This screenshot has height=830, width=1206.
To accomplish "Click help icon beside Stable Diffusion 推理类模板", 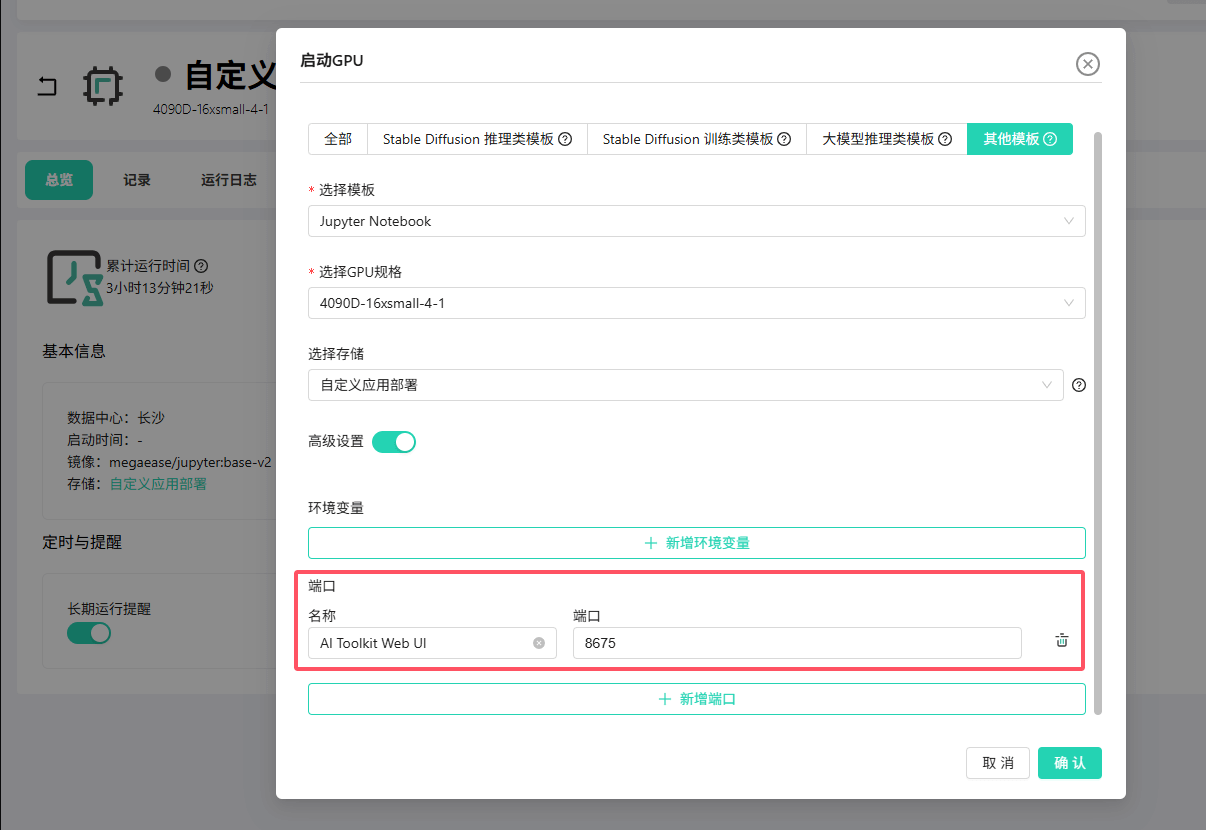I will tap(565, 139).
